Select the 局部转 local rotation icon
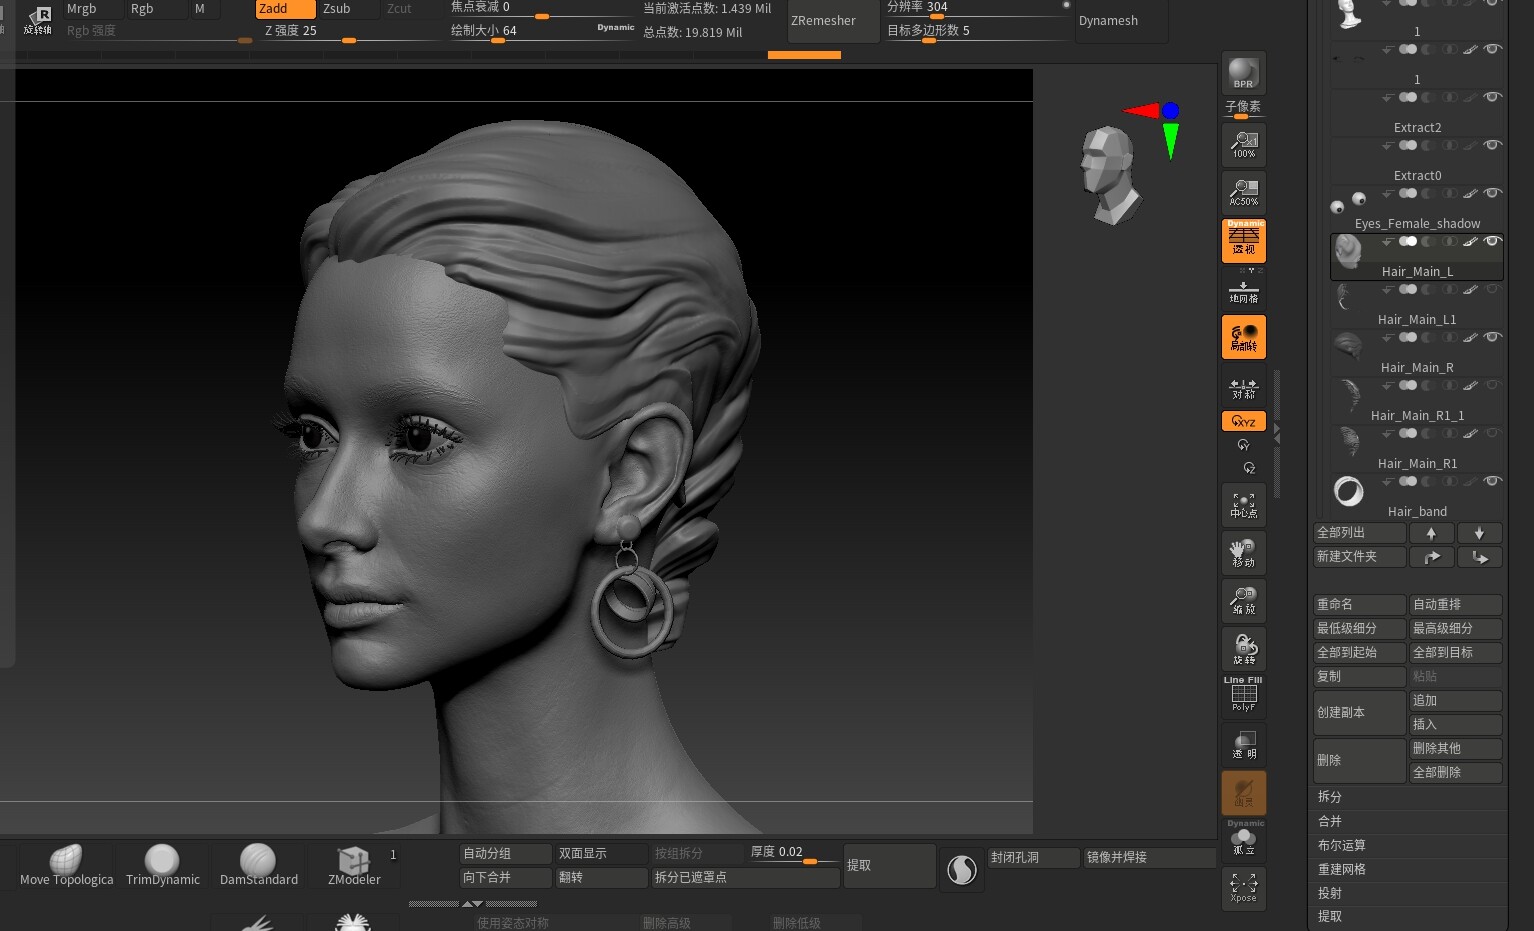 click(1243, 337)
